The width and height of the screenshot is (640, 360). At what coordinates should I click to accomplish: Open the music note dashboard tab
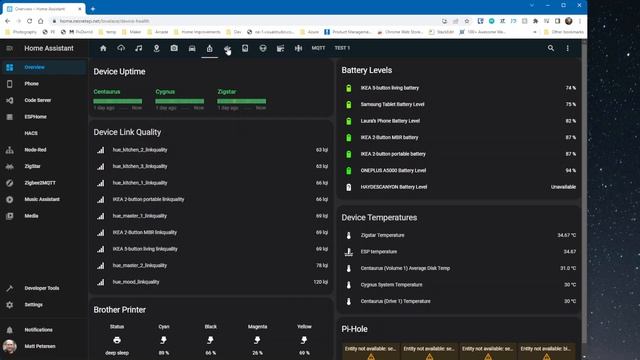coord(139,48)
